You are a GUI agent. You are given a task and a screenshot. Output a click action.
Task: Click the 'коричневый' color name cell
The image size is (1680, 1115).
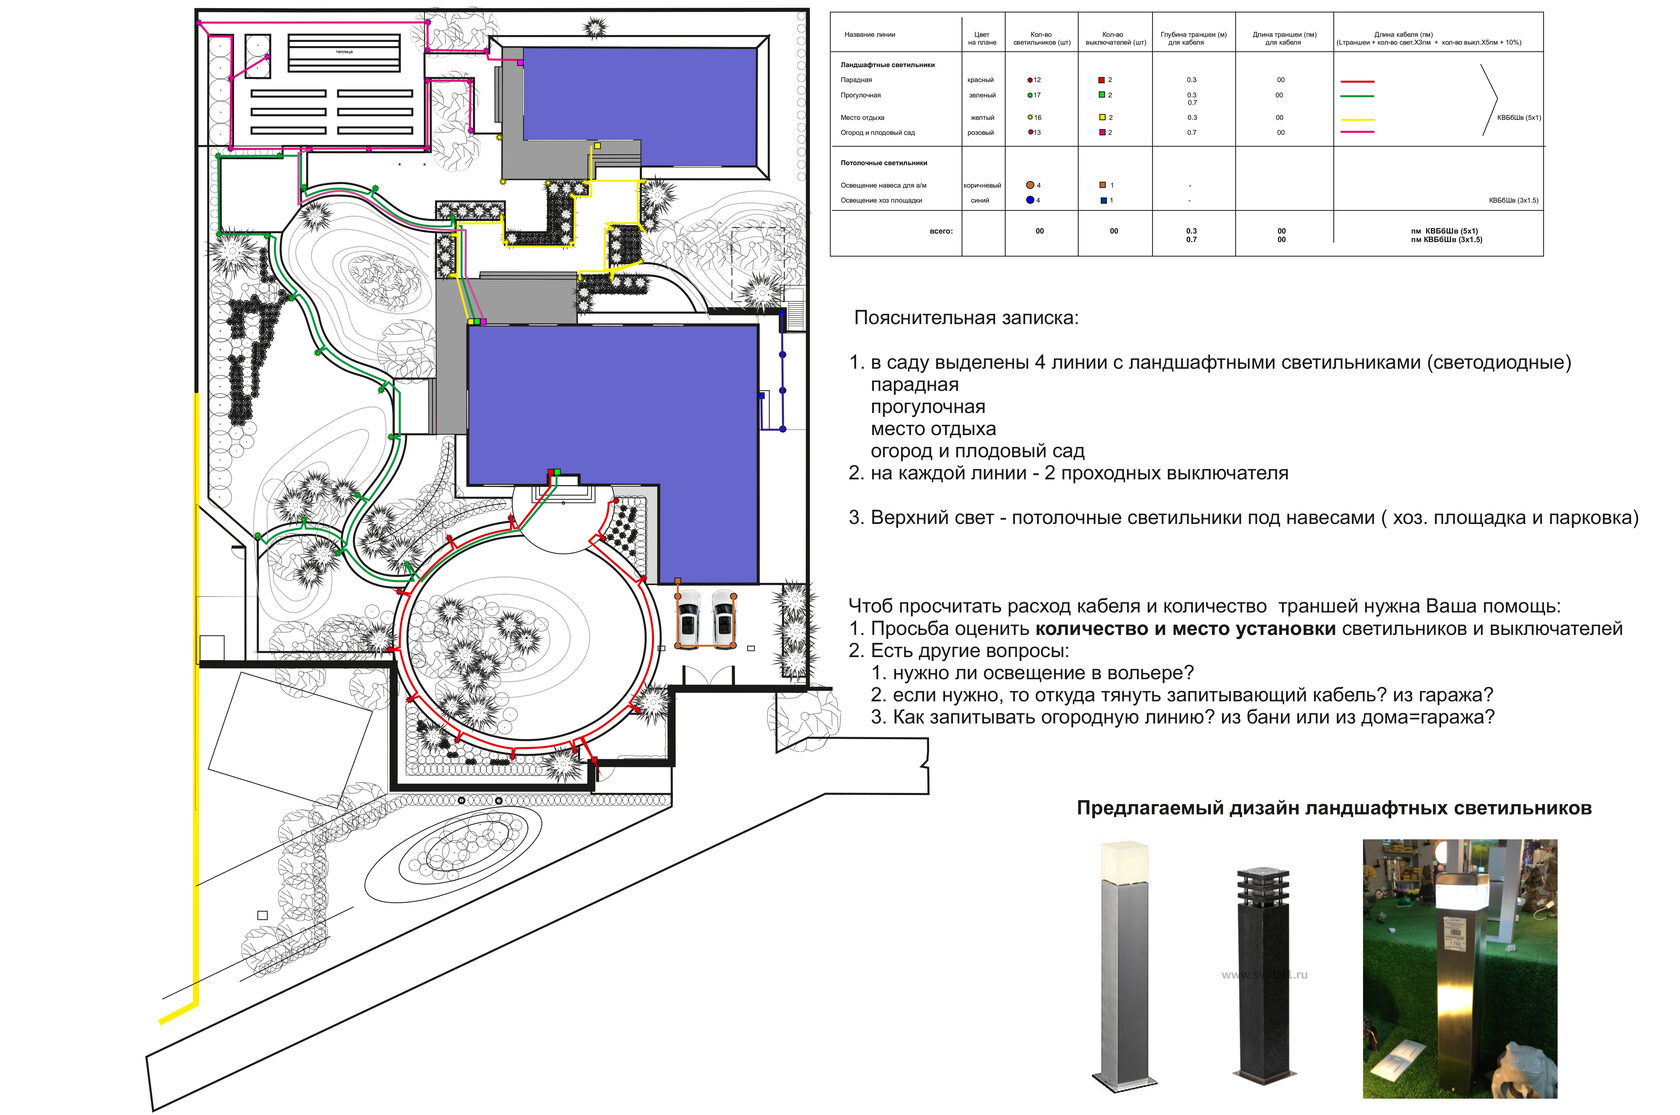point(982,185)
